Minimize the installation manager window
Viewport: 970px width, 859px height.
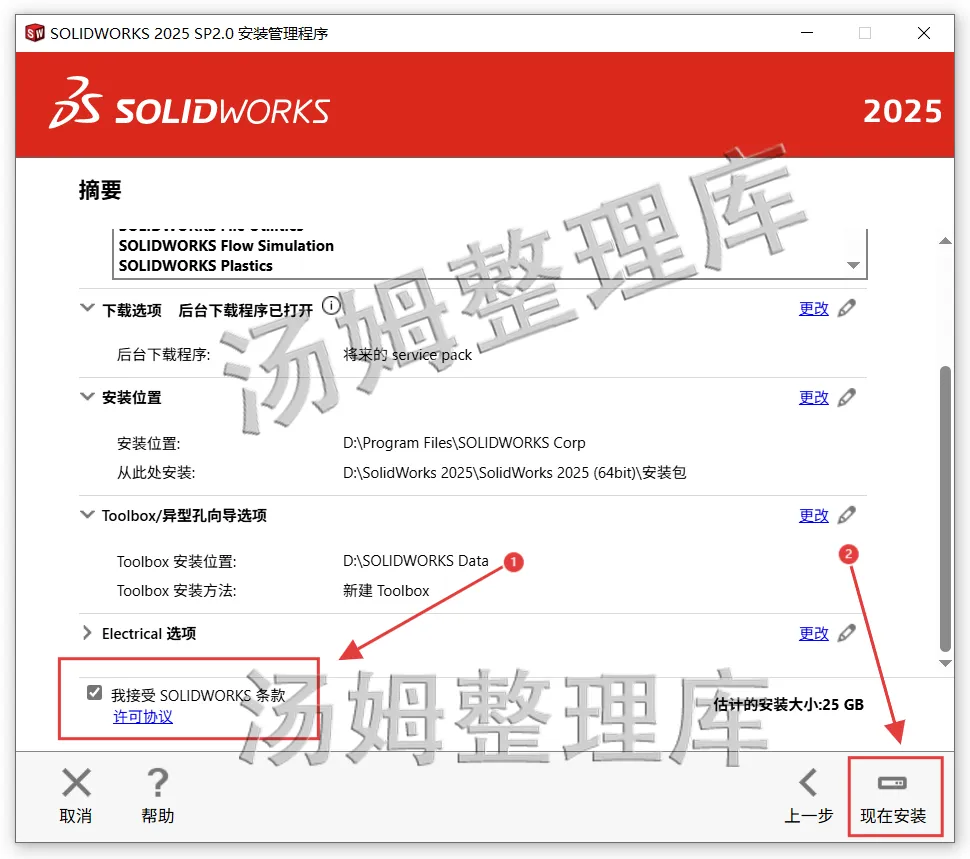(807, 33)
